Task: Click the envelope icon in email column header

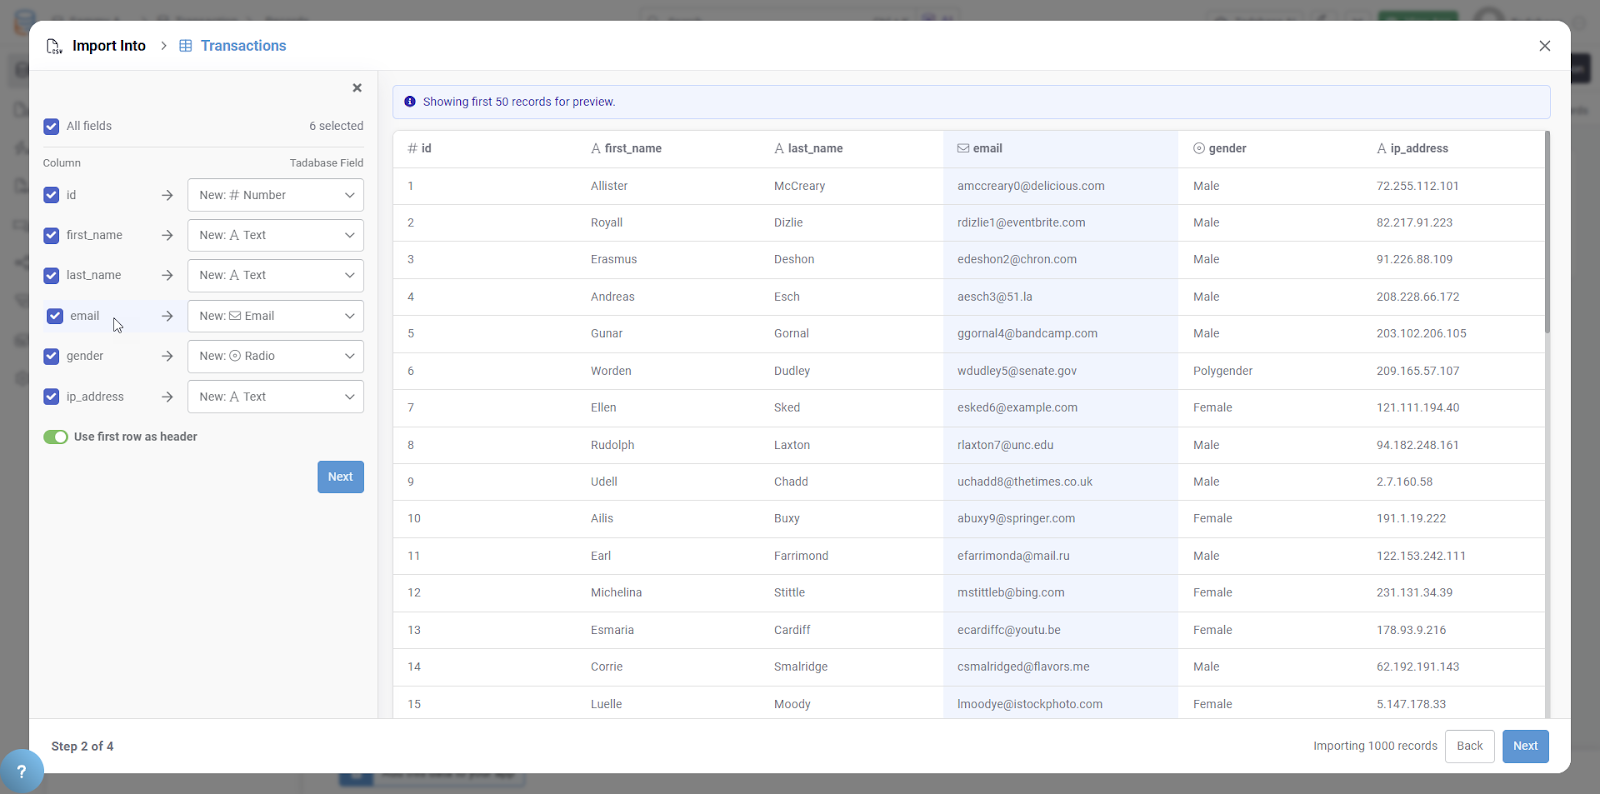Action: (x=963, y=148)
